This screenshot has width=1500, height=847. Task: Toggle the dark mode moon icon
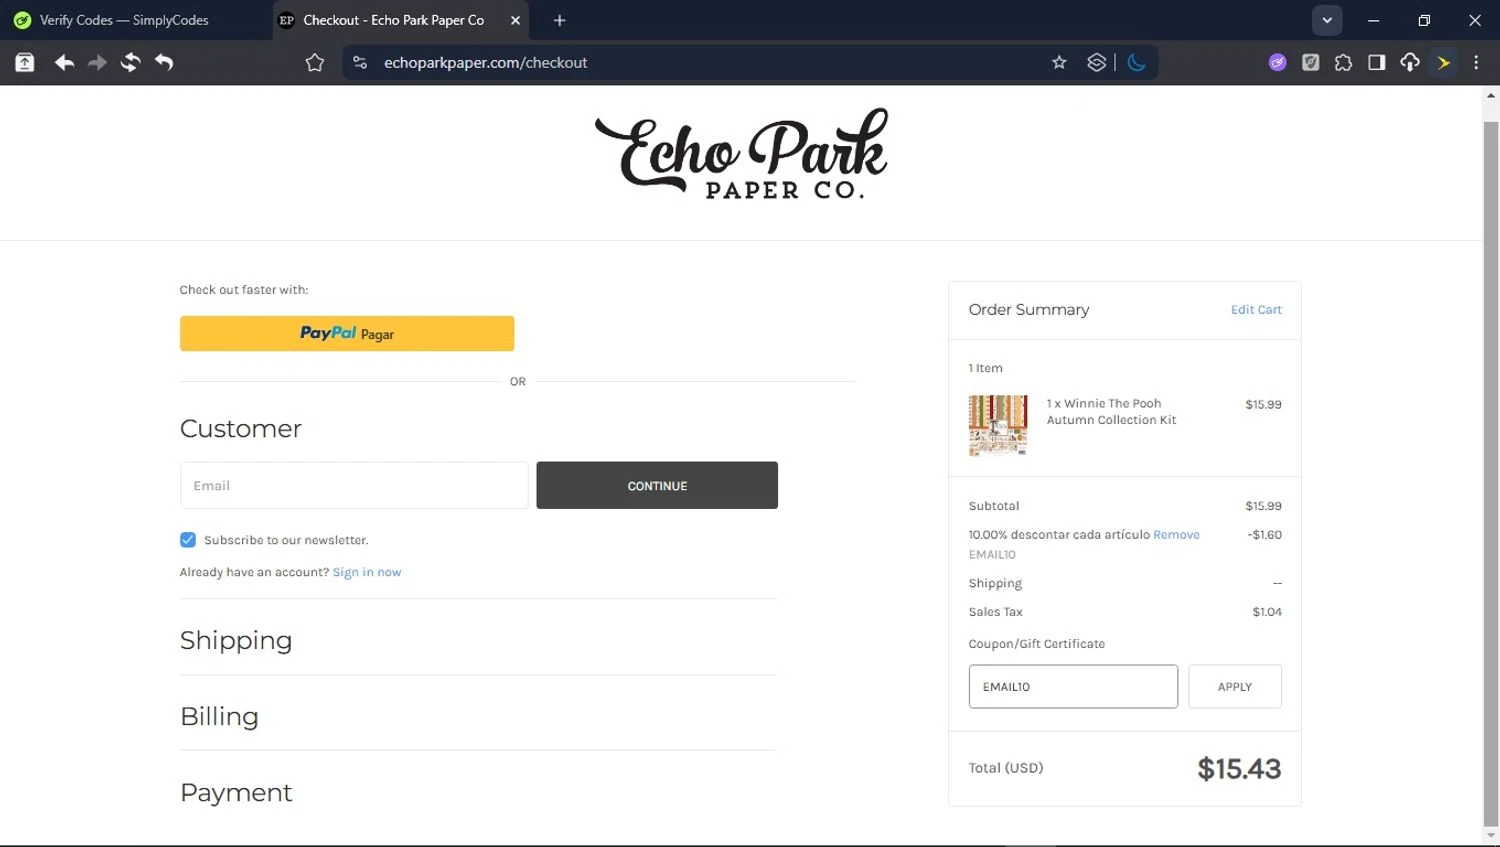coord(1136,63)
